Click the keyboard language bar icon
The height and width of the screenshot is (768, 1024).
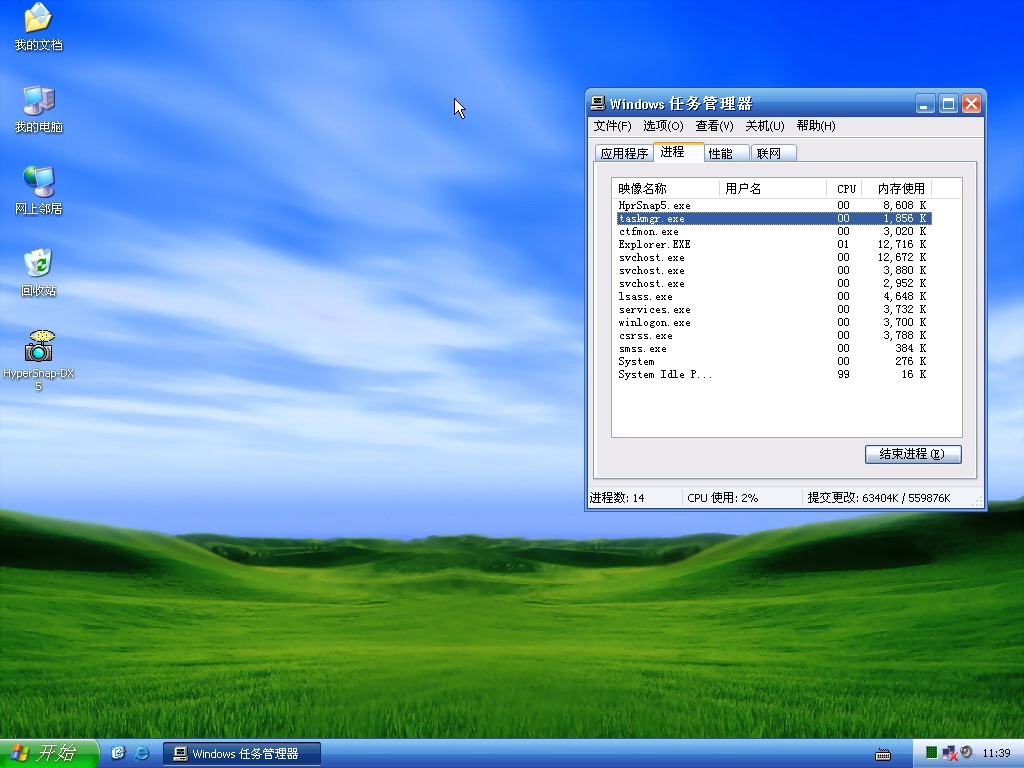tap(883, 755)
